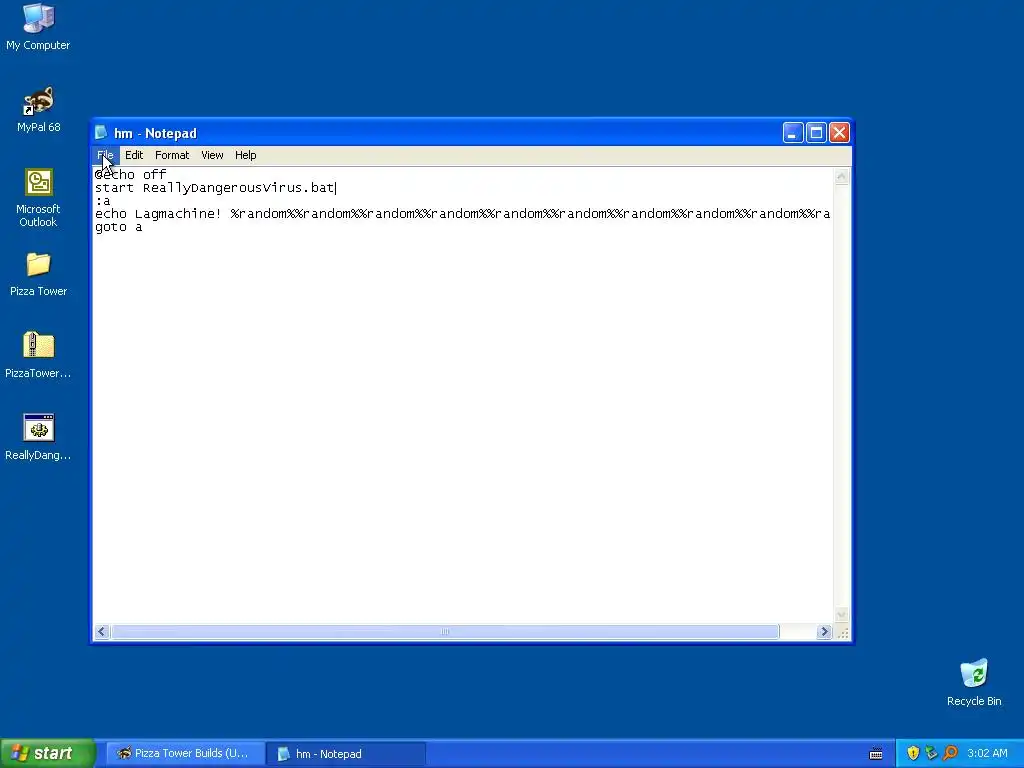Open the Format menu

[x=172, y=155]
